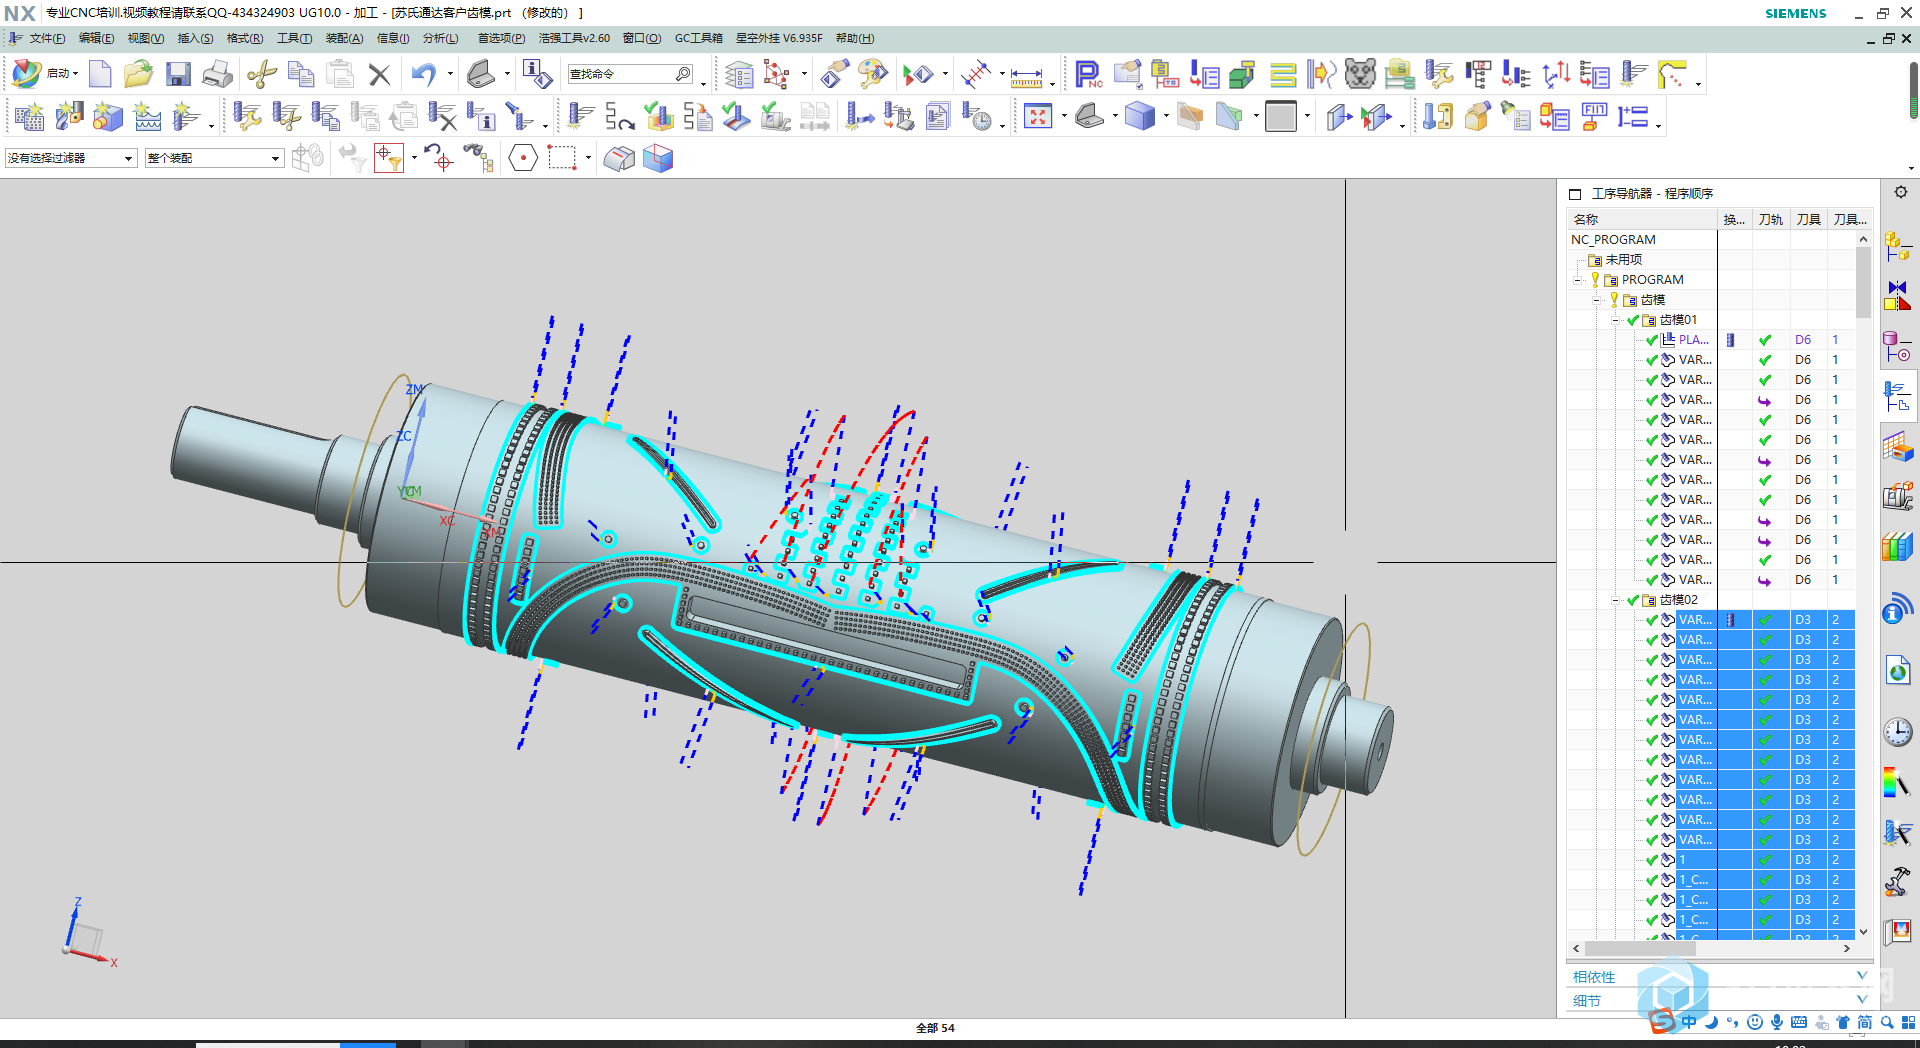1920x1048 pixels.
Task: Click the Post Process icon
Action: point(899,117)
